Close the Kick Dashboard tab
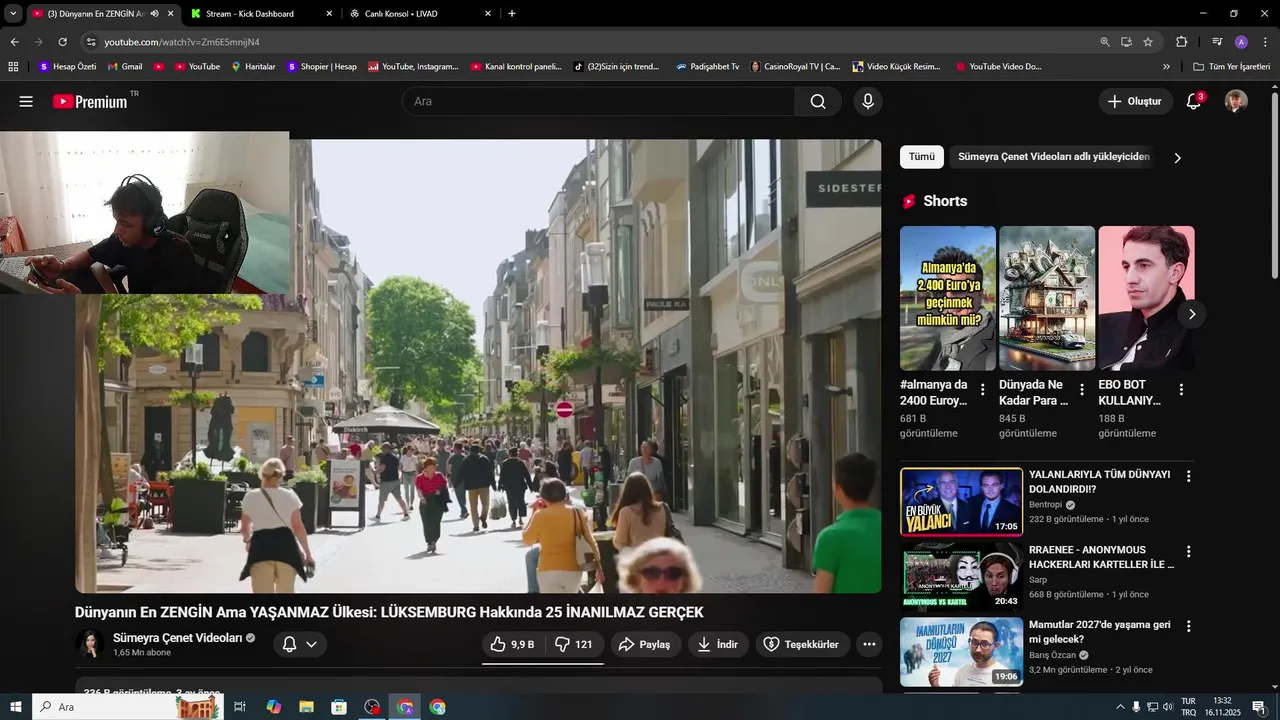 point(329,14)
